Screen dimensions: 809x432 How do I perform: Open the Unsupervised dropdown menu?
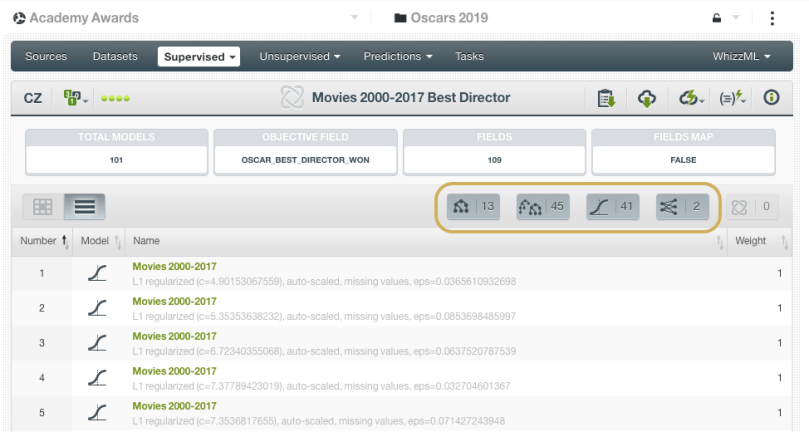click(x=300, y=56)
